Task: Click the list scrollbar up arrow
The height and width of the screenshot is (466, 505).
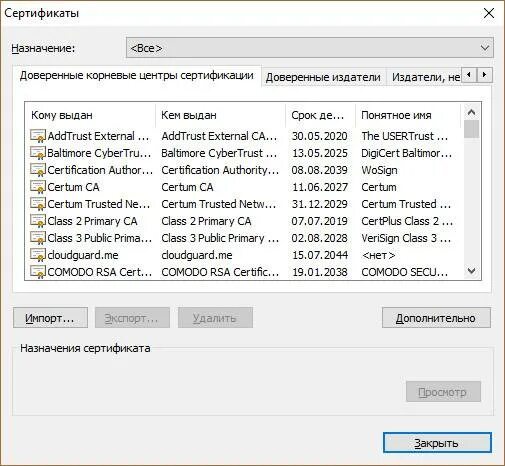Action: click(471, 112)
